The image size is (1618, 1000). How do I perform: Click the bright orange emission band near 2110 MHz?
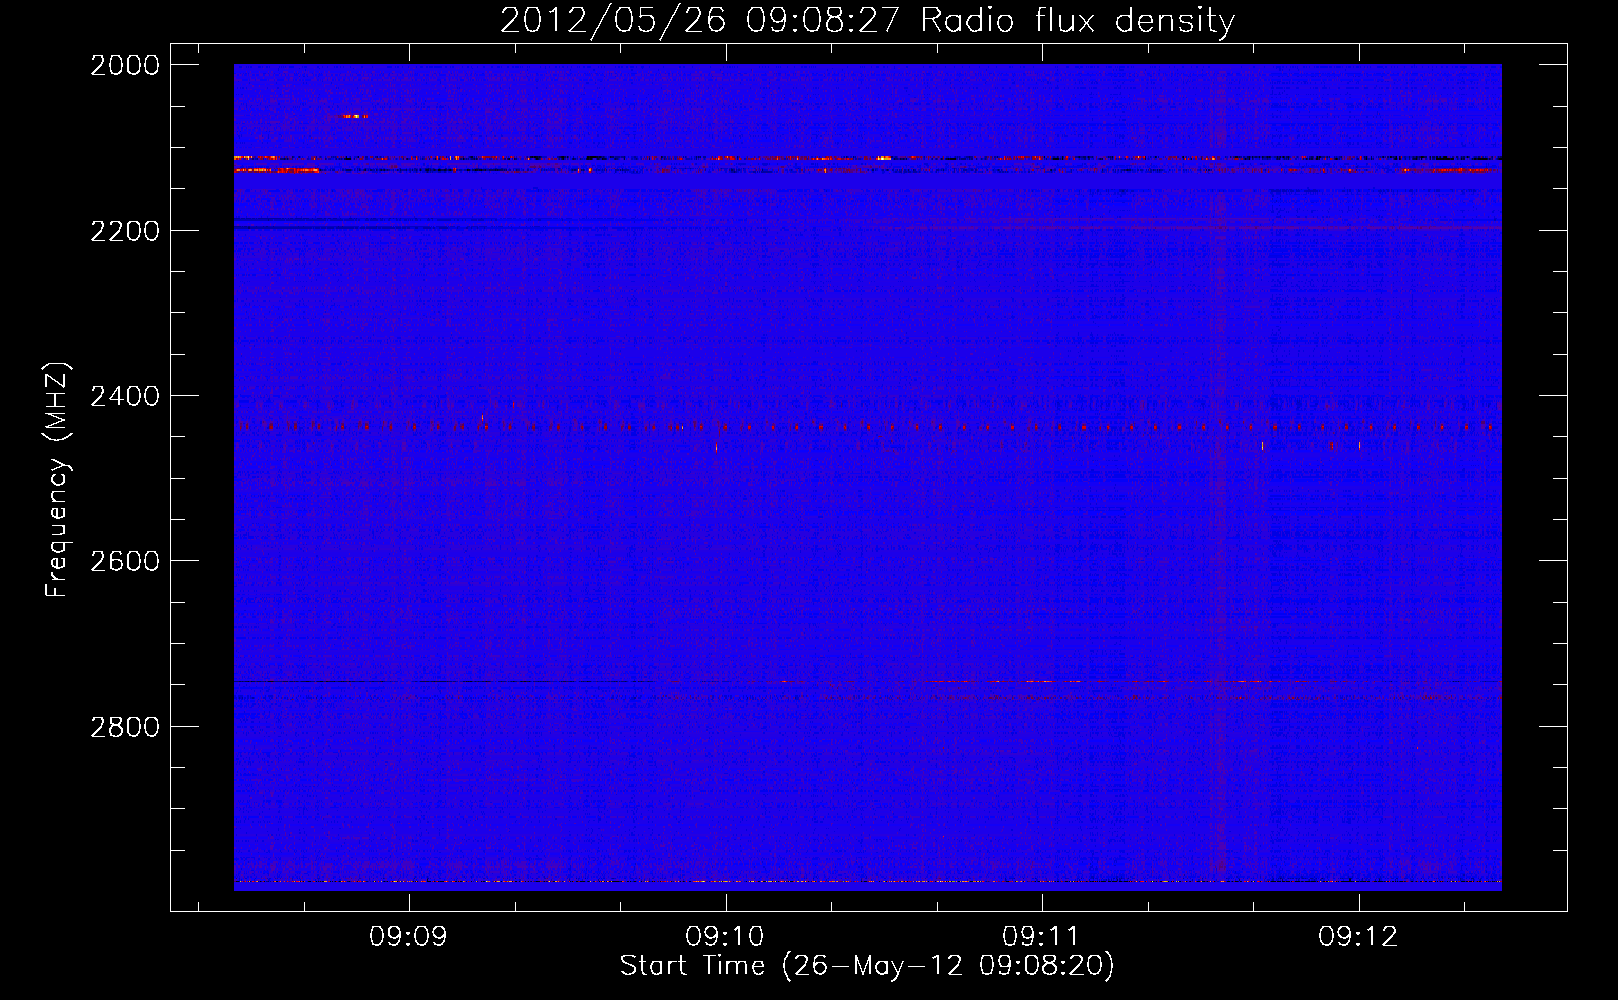click(868, 158)
